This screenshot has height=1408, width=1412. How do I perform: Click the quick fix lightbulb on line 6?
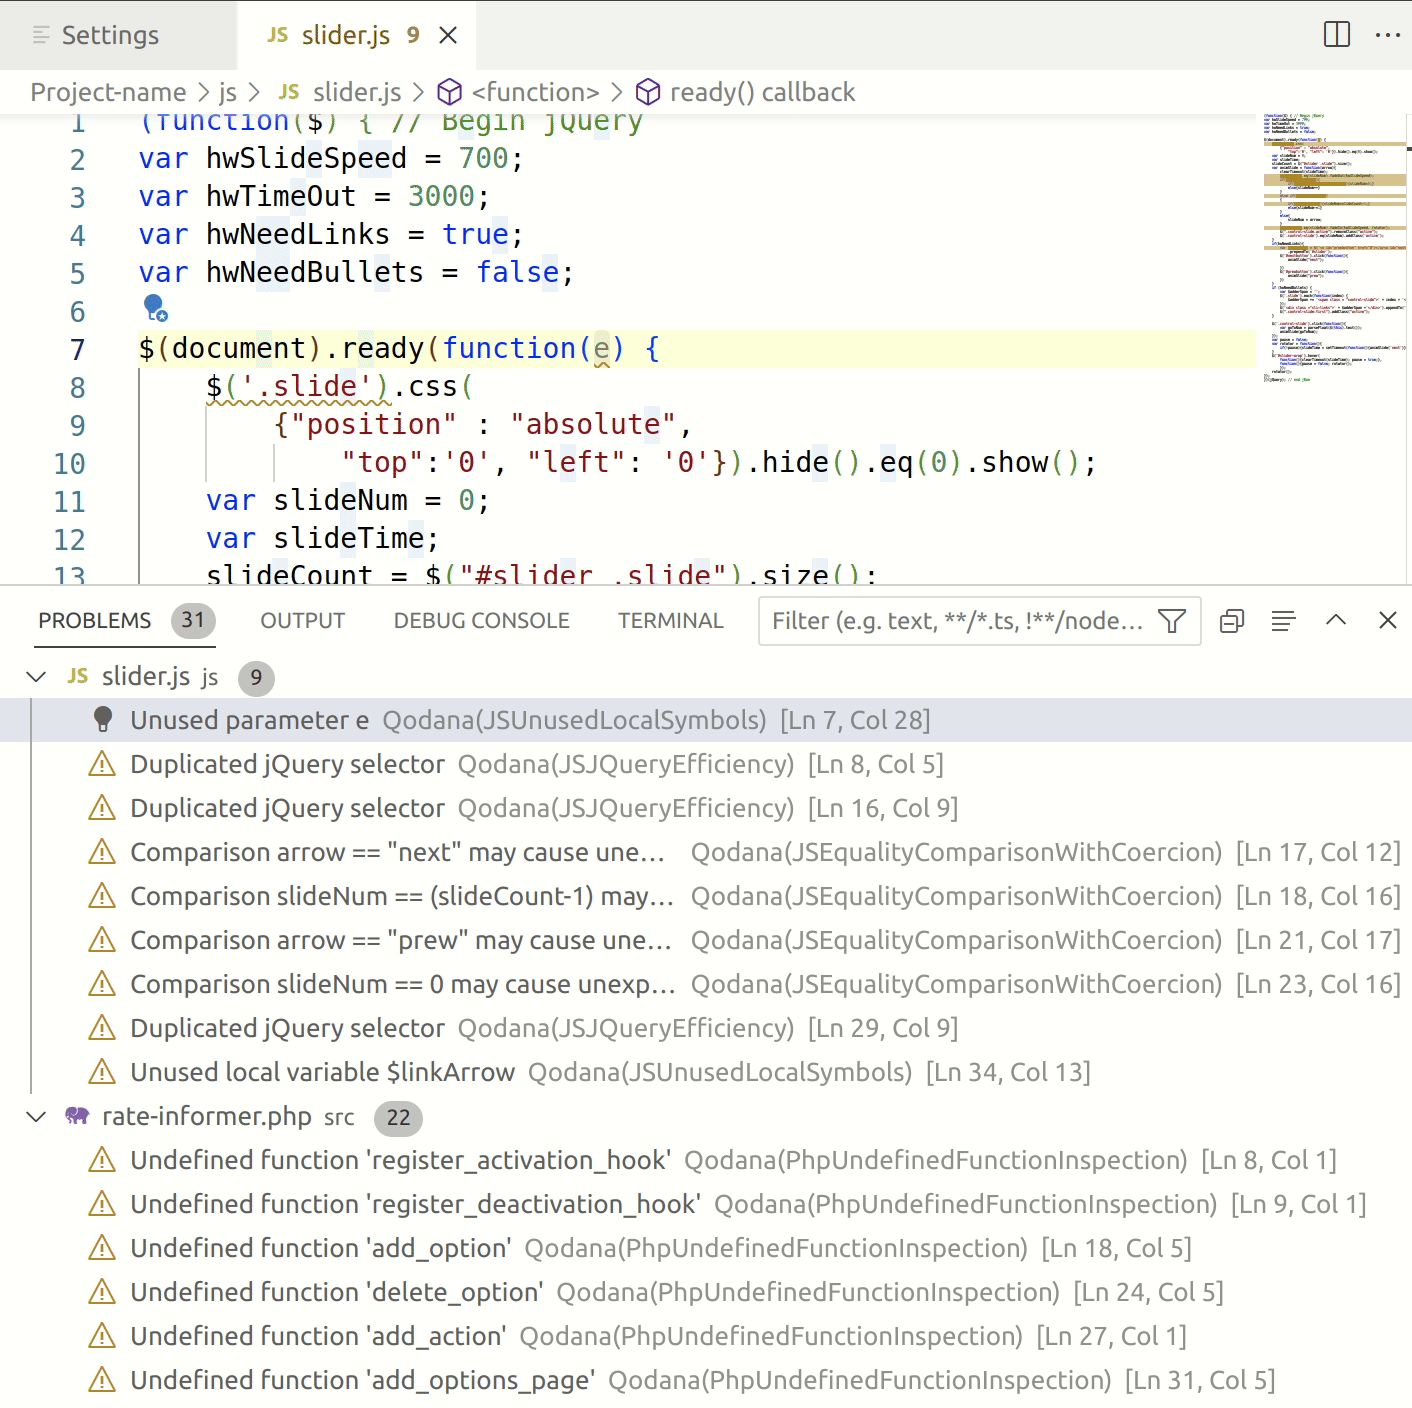(153, 309)
